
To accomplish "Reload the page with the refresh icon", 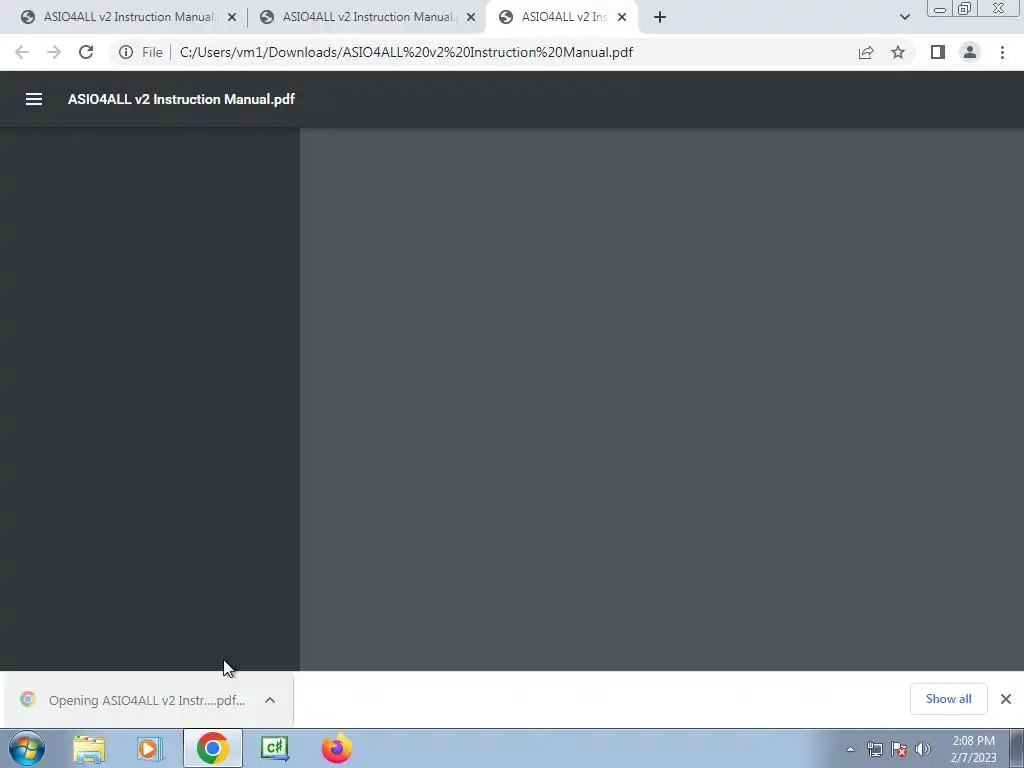I will tap(86, 52).
